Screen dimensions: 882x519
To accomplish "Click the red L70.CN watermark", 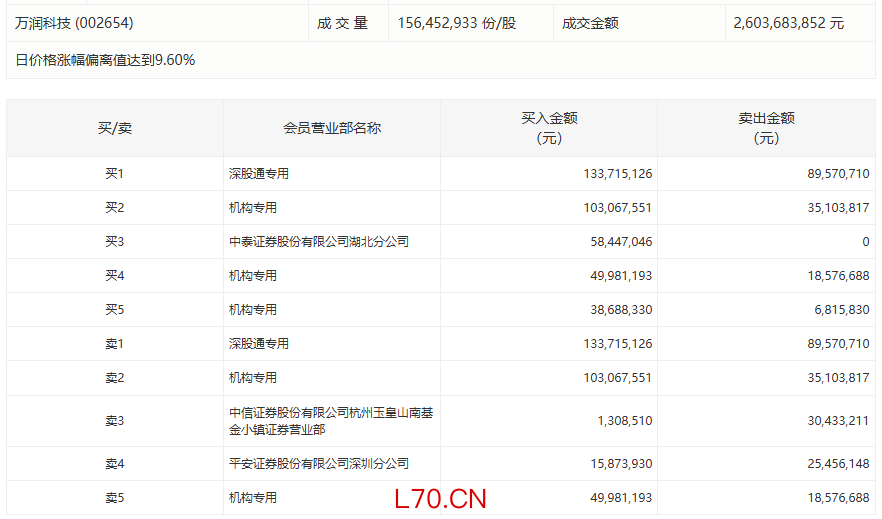I will pyautogui.click(x=440, y=498).
